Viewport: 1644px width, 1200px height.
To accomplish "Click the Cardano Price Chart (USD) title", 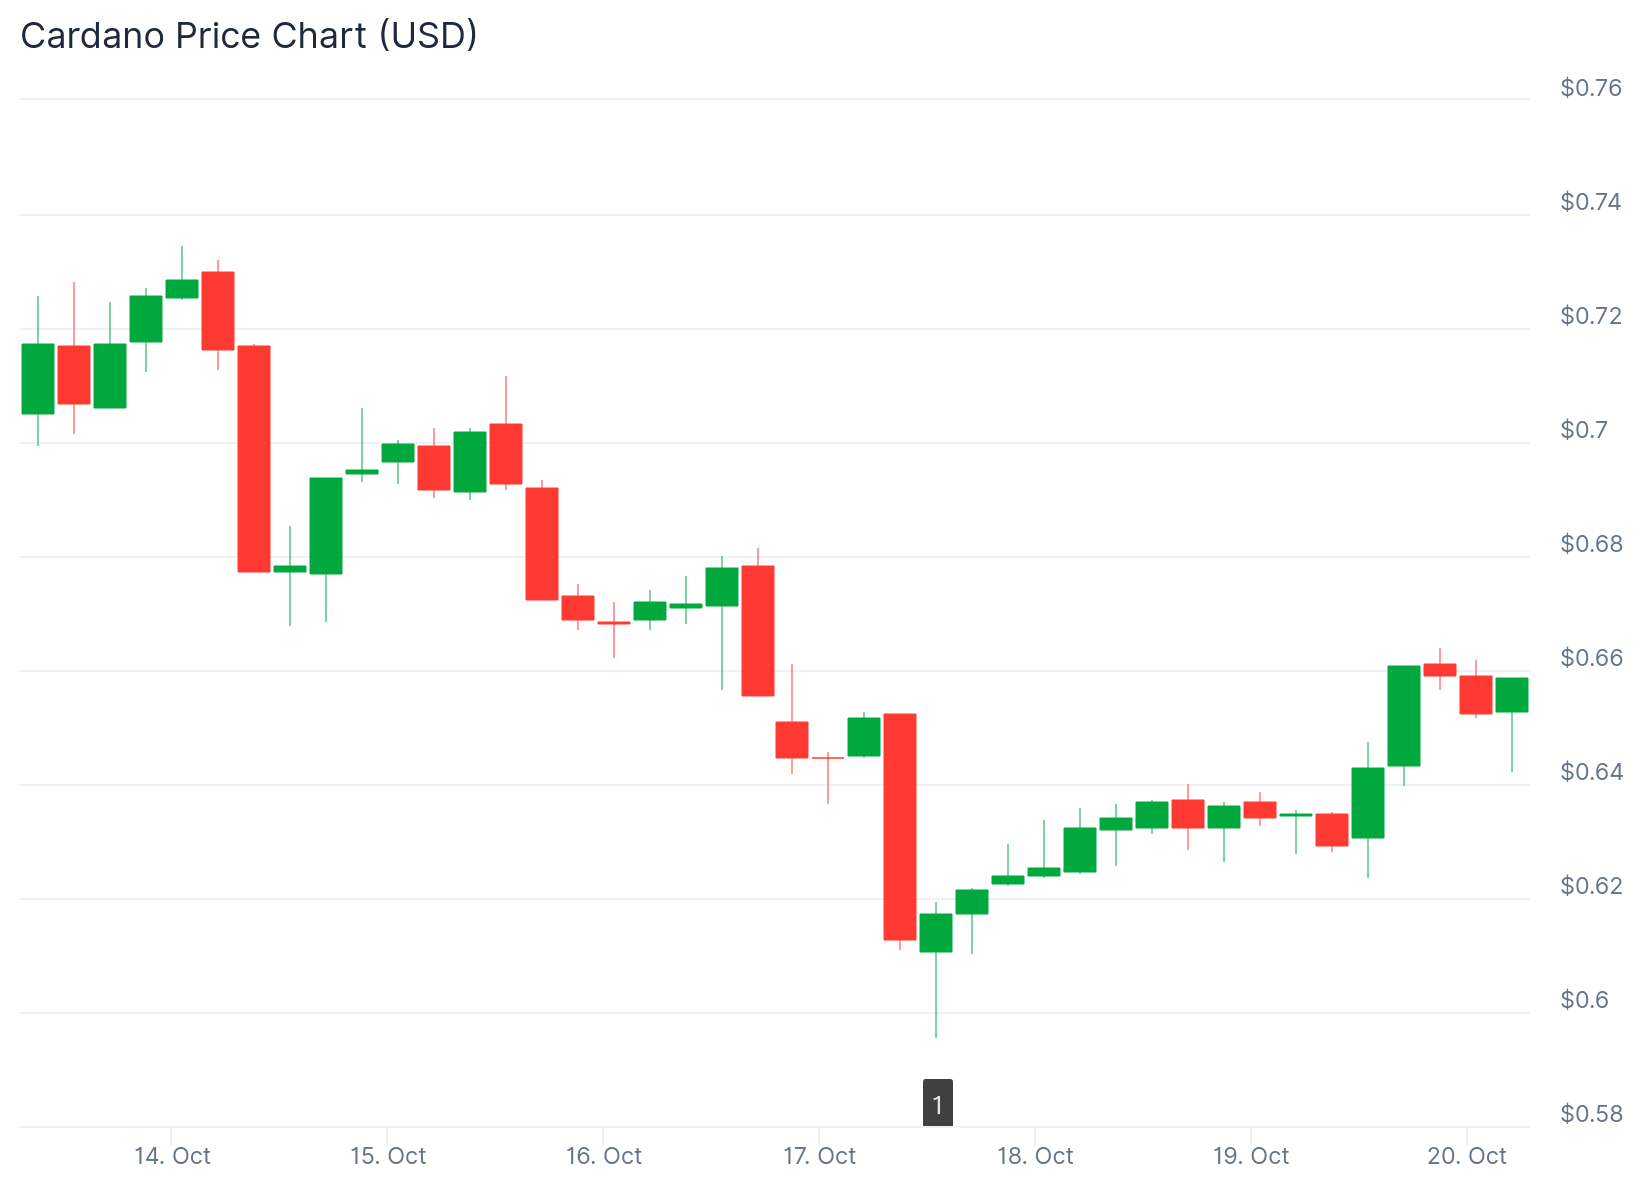I will 249,36.
